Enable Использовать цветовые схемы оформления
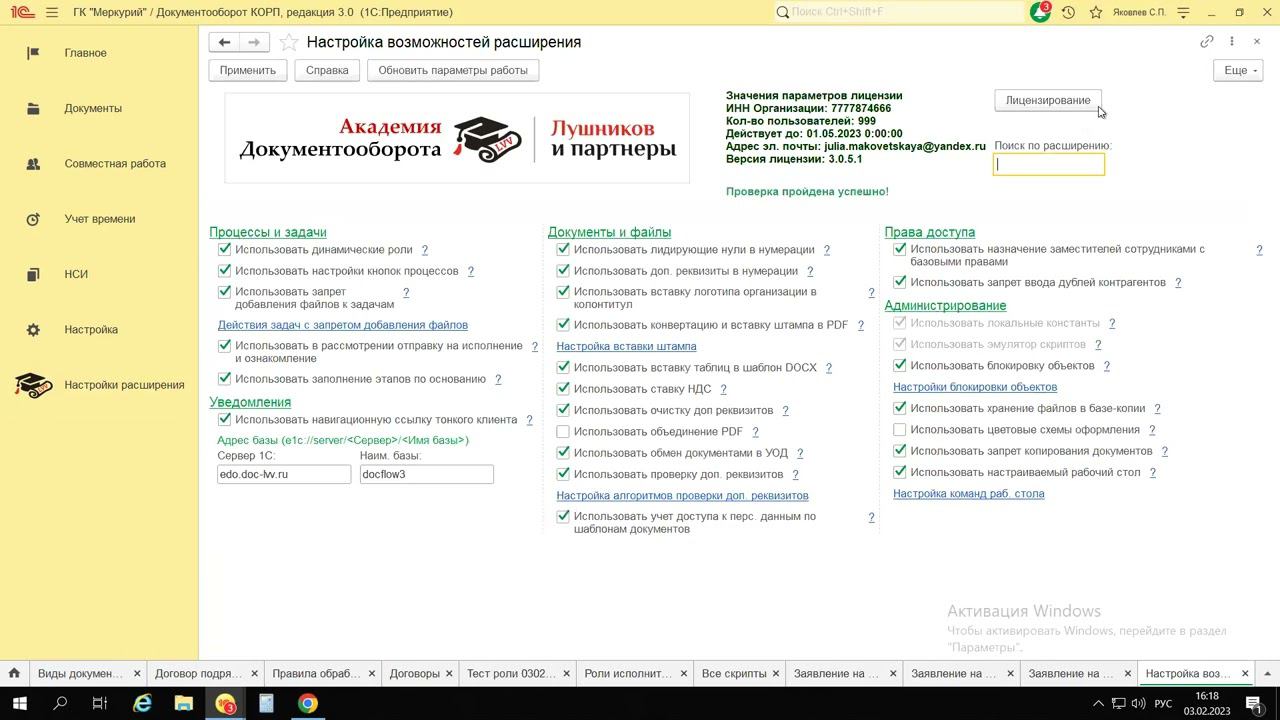Viewport: 1280px width, 720px height. coord(900,430)
